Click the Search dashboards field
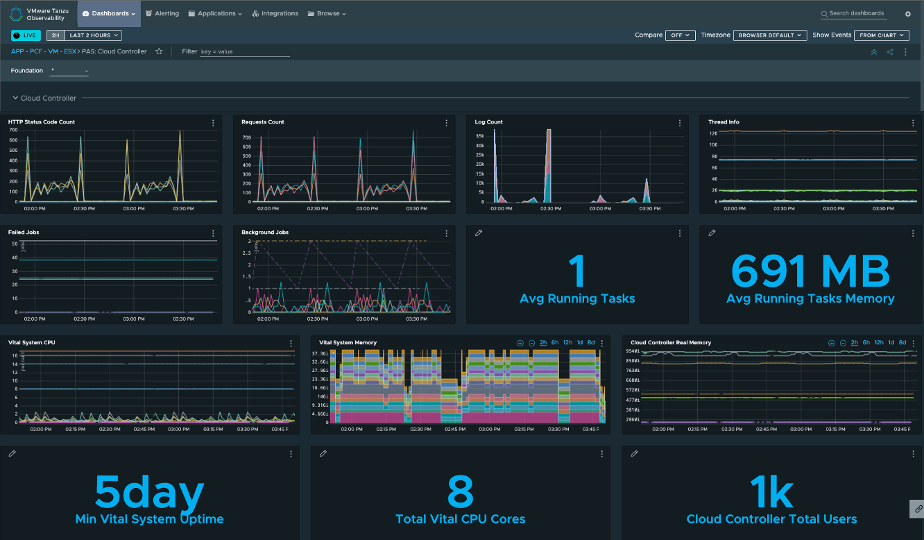Screen dimensions: 924x540 tap(856, 14)
